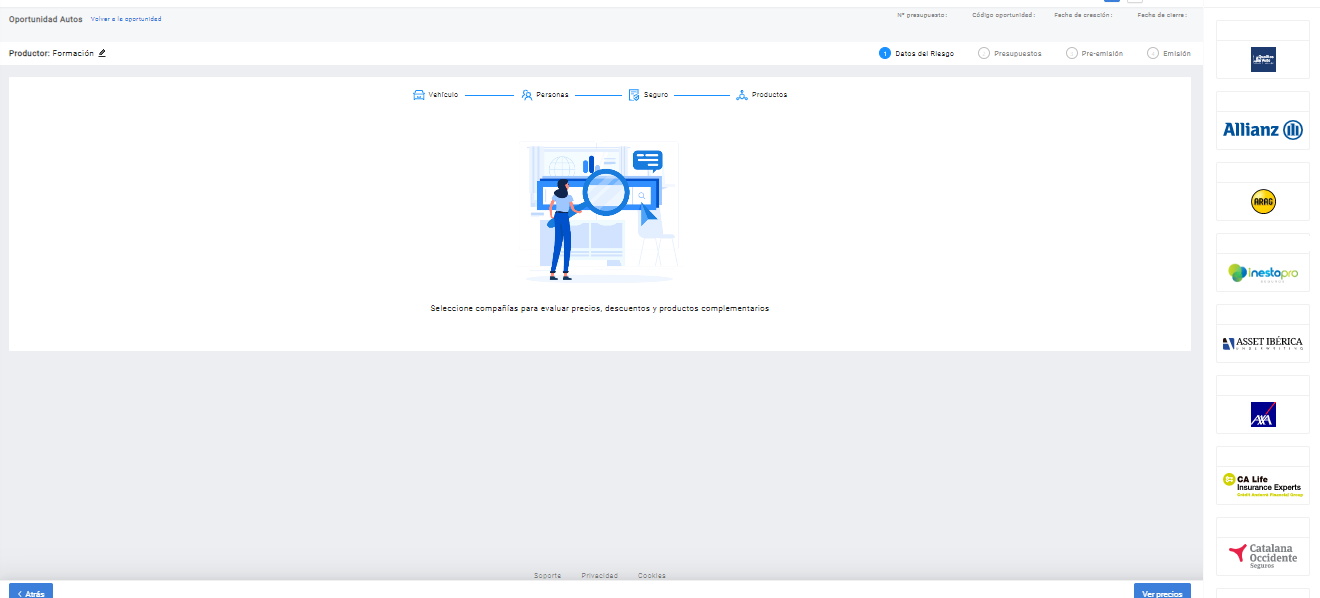This screenshot has width=1320, height=598.
Task: Open the Cookies footer link
Action: pos(652,576)
